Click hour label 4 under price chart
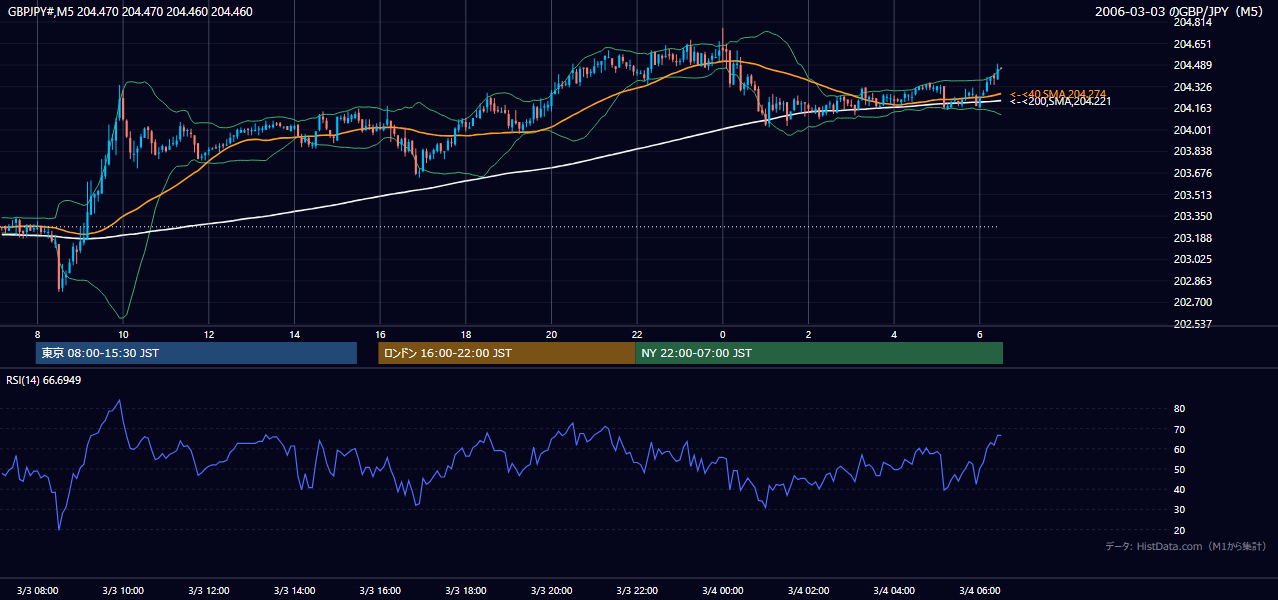Image resolution: width=1278 pixels, height=600 pixels. click(x=894, y=334)
